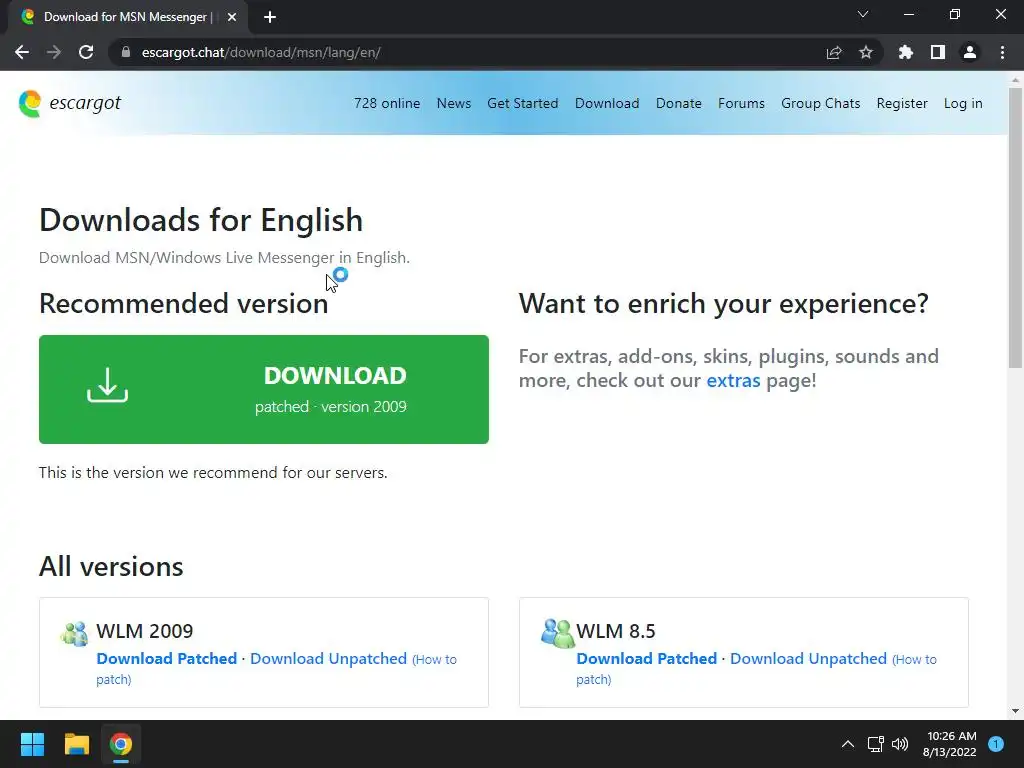The width and height of the screenshot is (1024, 768).
Task: Open the Register nav link
Action: [902, 103]
